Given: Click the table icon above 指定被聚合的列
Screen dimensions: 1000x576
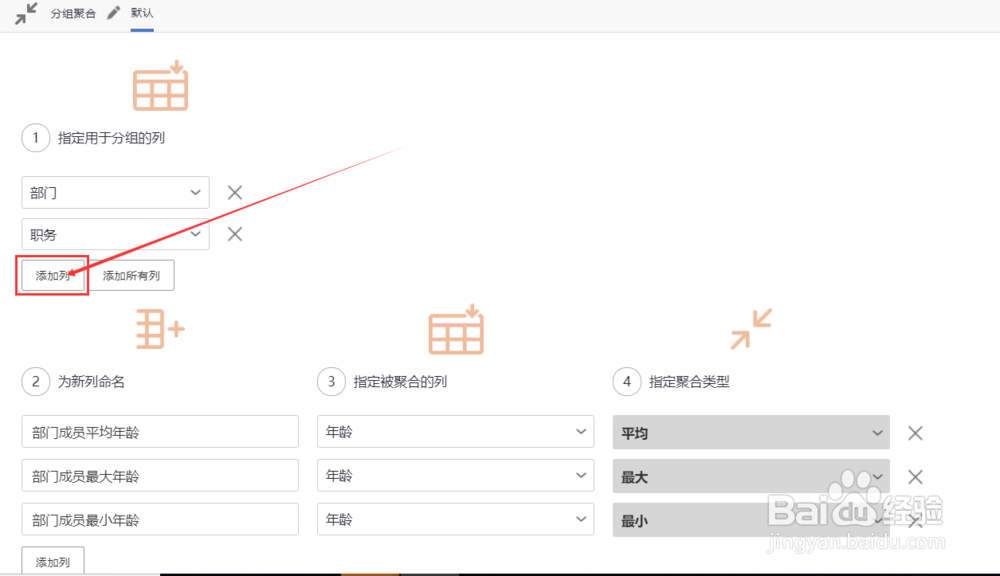Looking at the screenshot, I should 455,330.
